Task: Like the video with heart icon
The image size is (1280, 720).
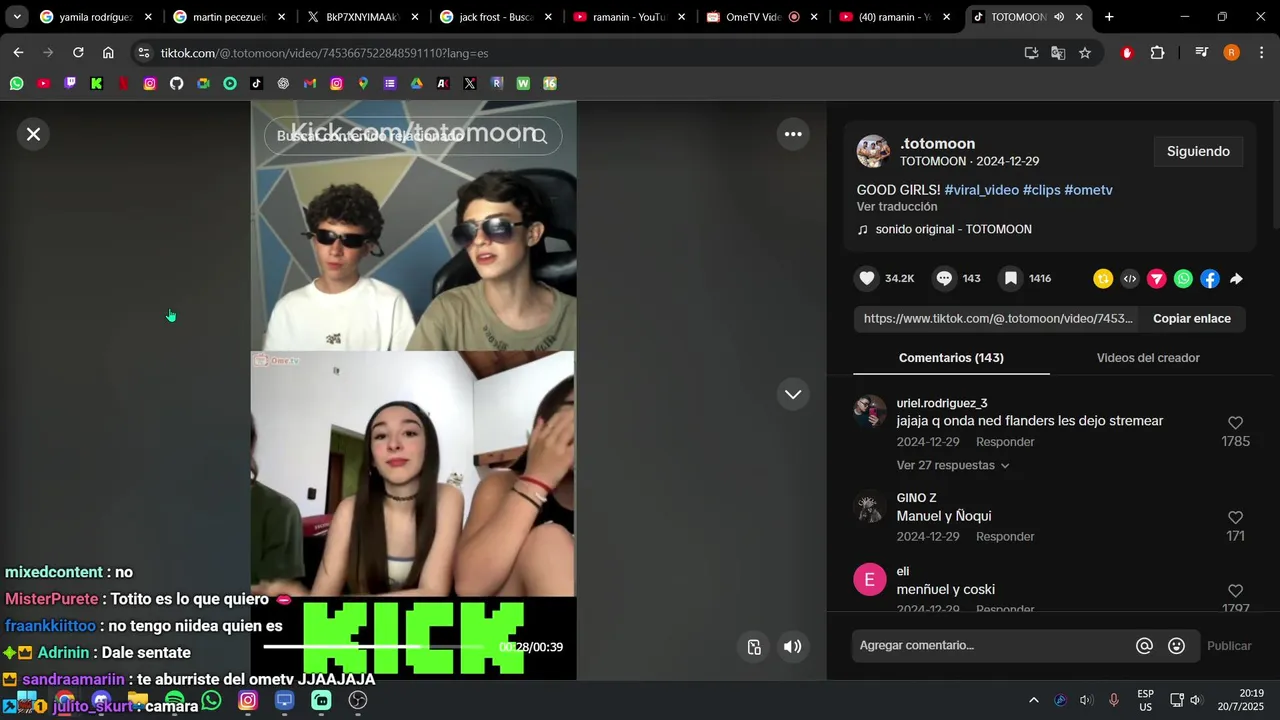Action: tap(867, 279)
